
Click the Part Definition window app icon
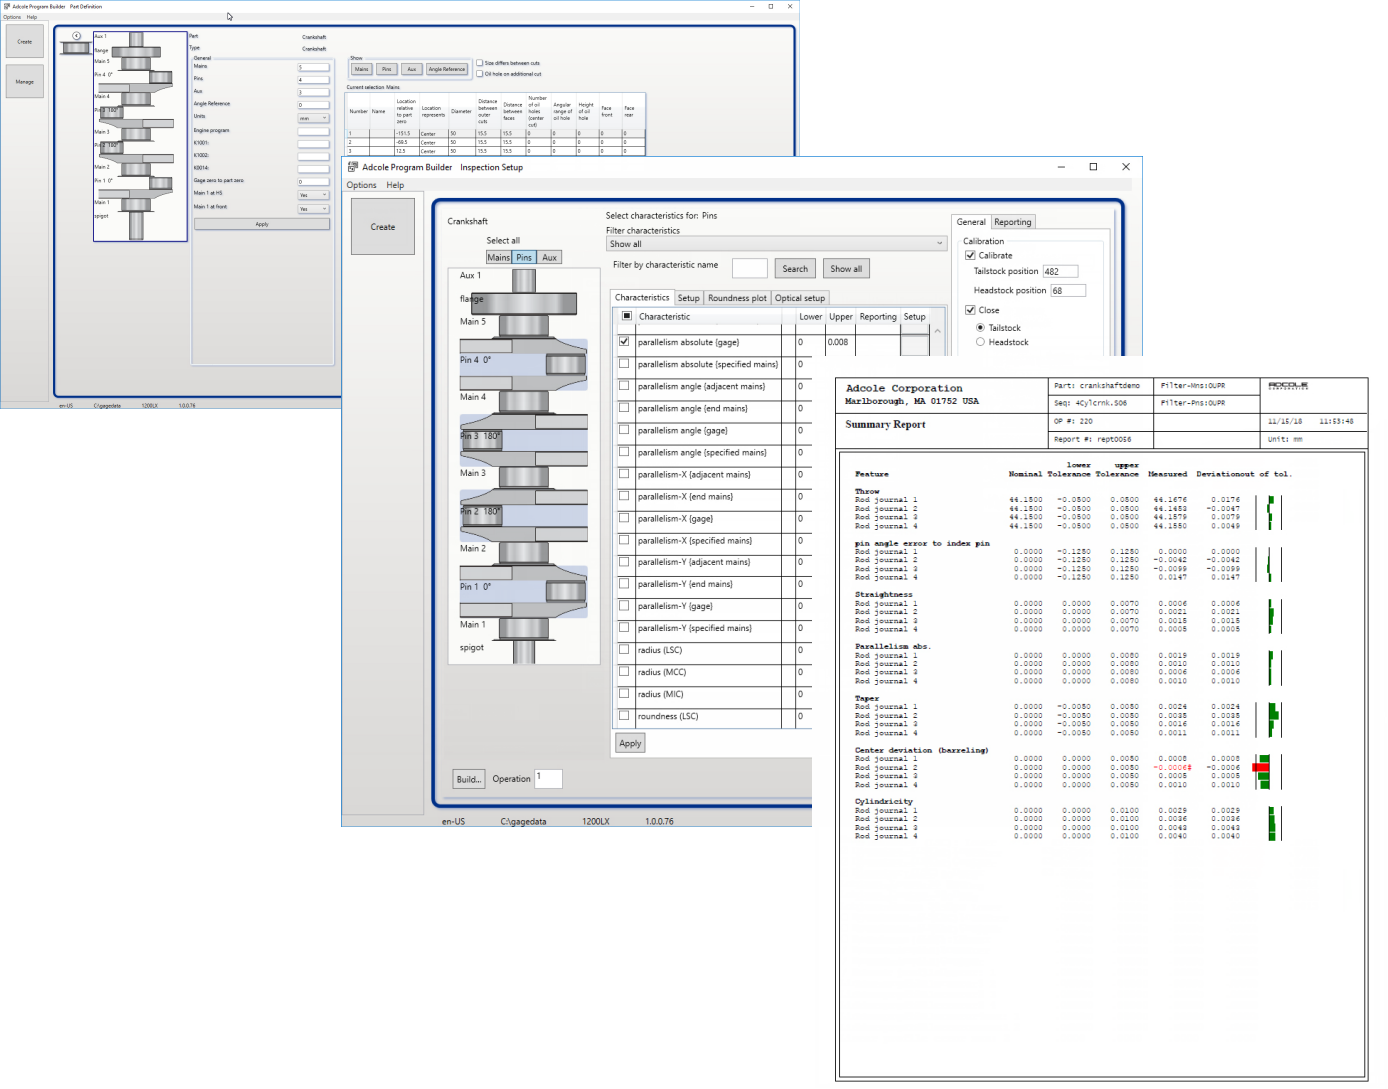point(7,6)
